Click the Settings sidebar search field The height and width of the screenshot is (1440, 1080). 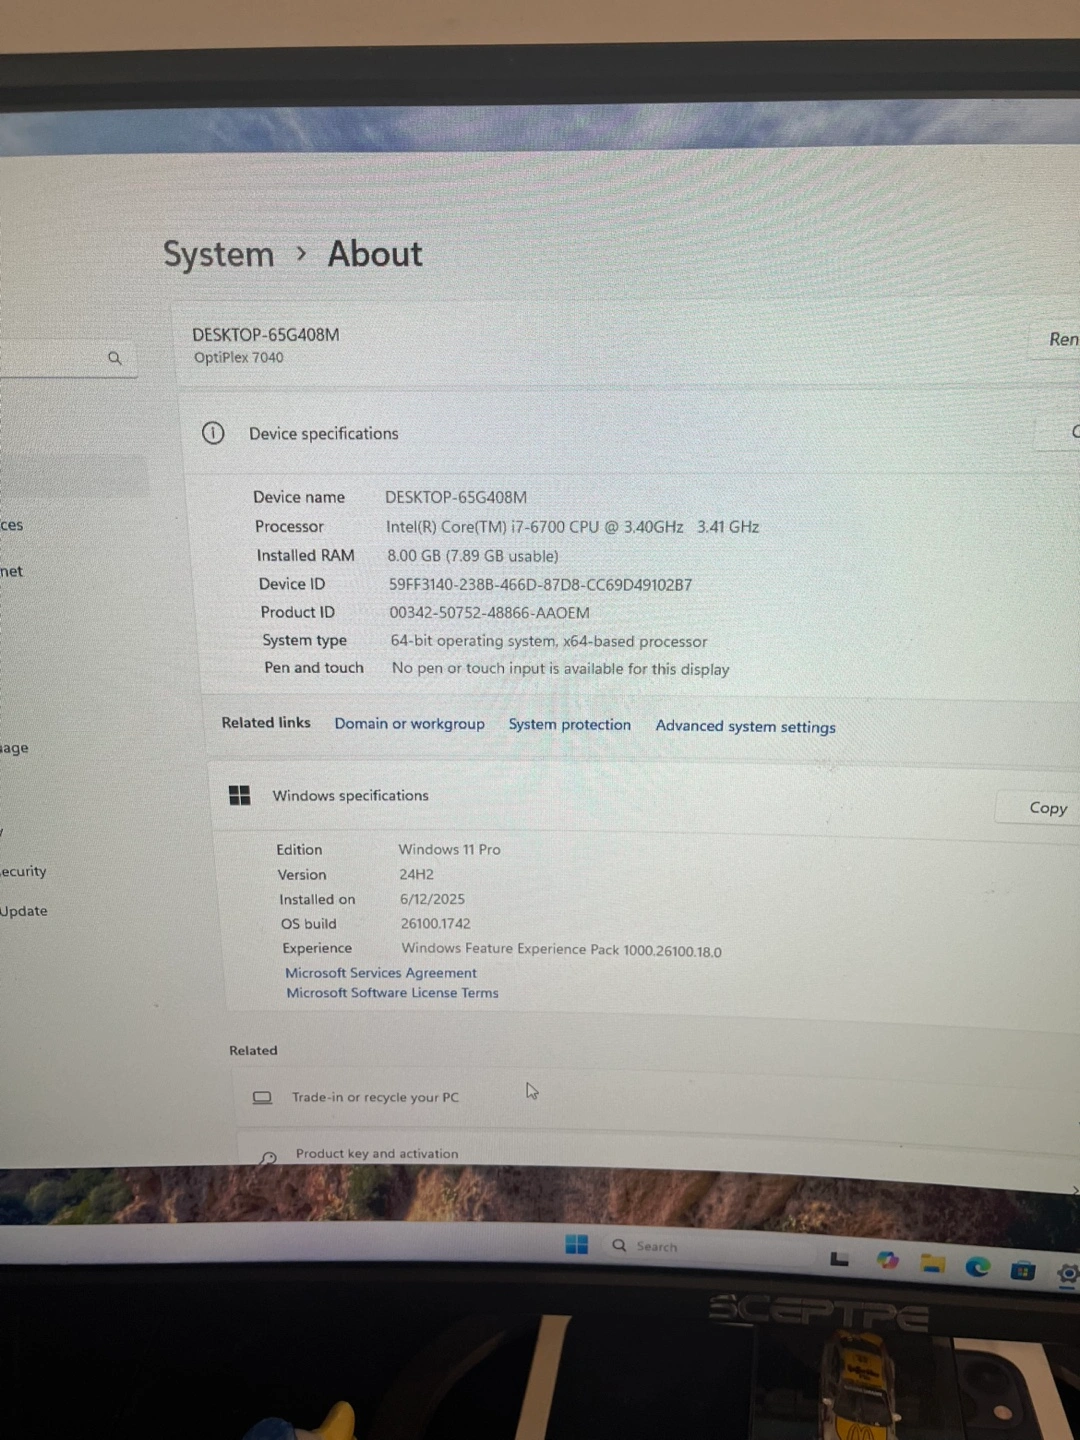click(x=68, y=357)
